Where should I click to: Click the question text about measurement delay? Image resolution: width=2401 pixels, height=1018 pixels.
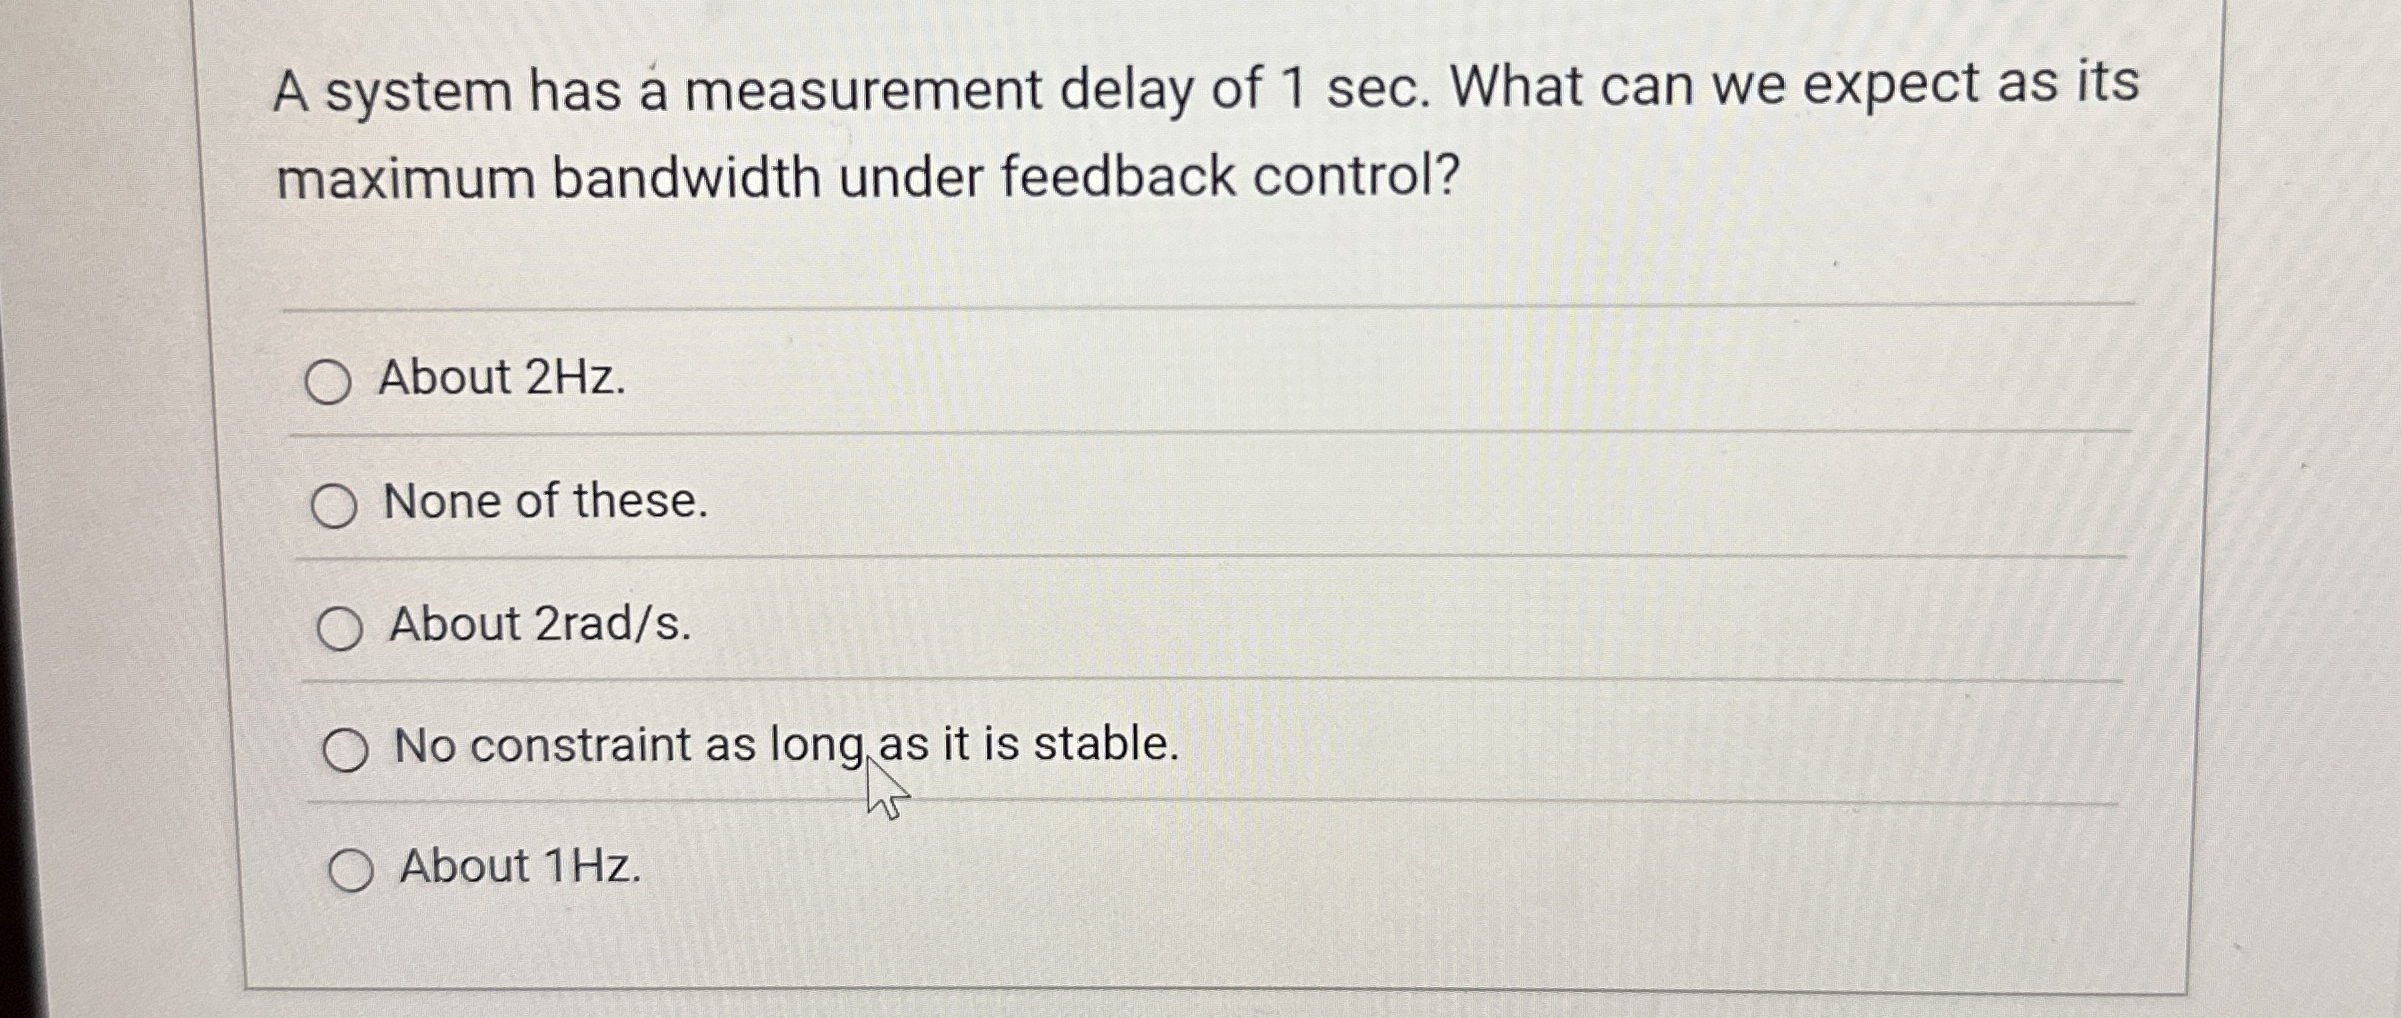click(1100, 130)
